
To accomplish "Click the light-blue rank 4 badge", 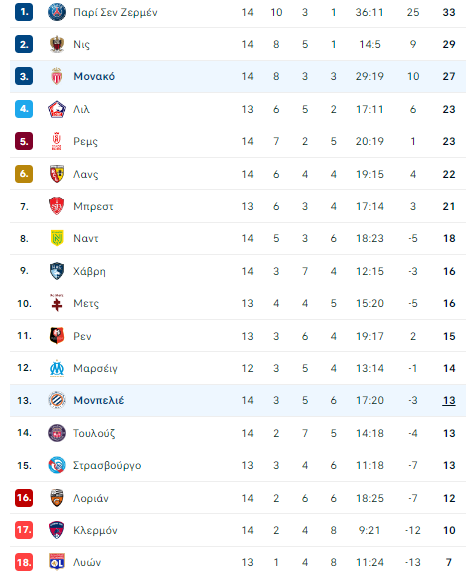I will (24, 109).
